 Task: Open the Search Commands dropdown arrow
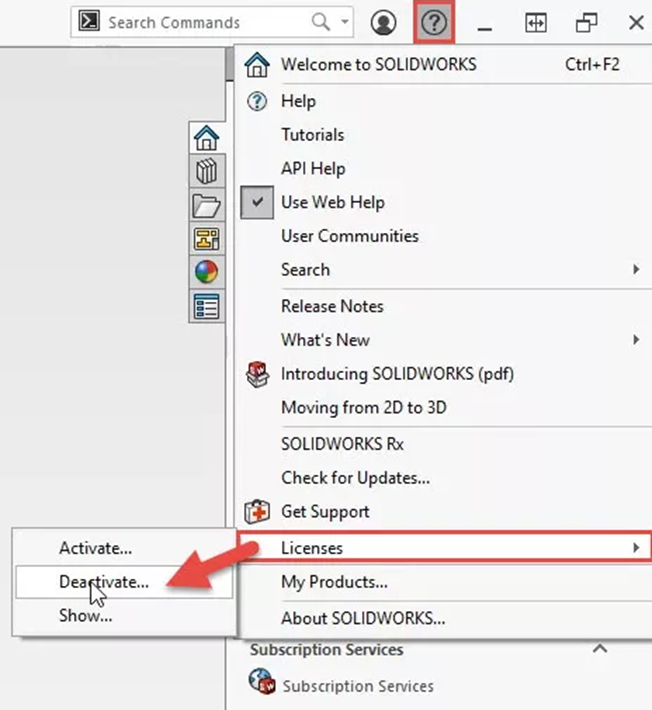[346, 22]
